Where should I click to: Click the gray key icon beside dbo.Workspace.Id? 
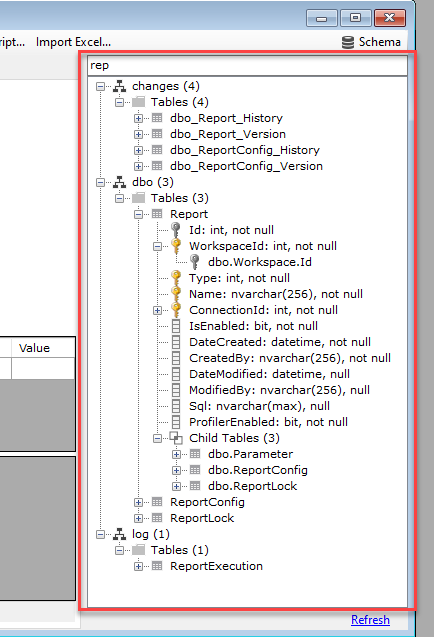195,262
